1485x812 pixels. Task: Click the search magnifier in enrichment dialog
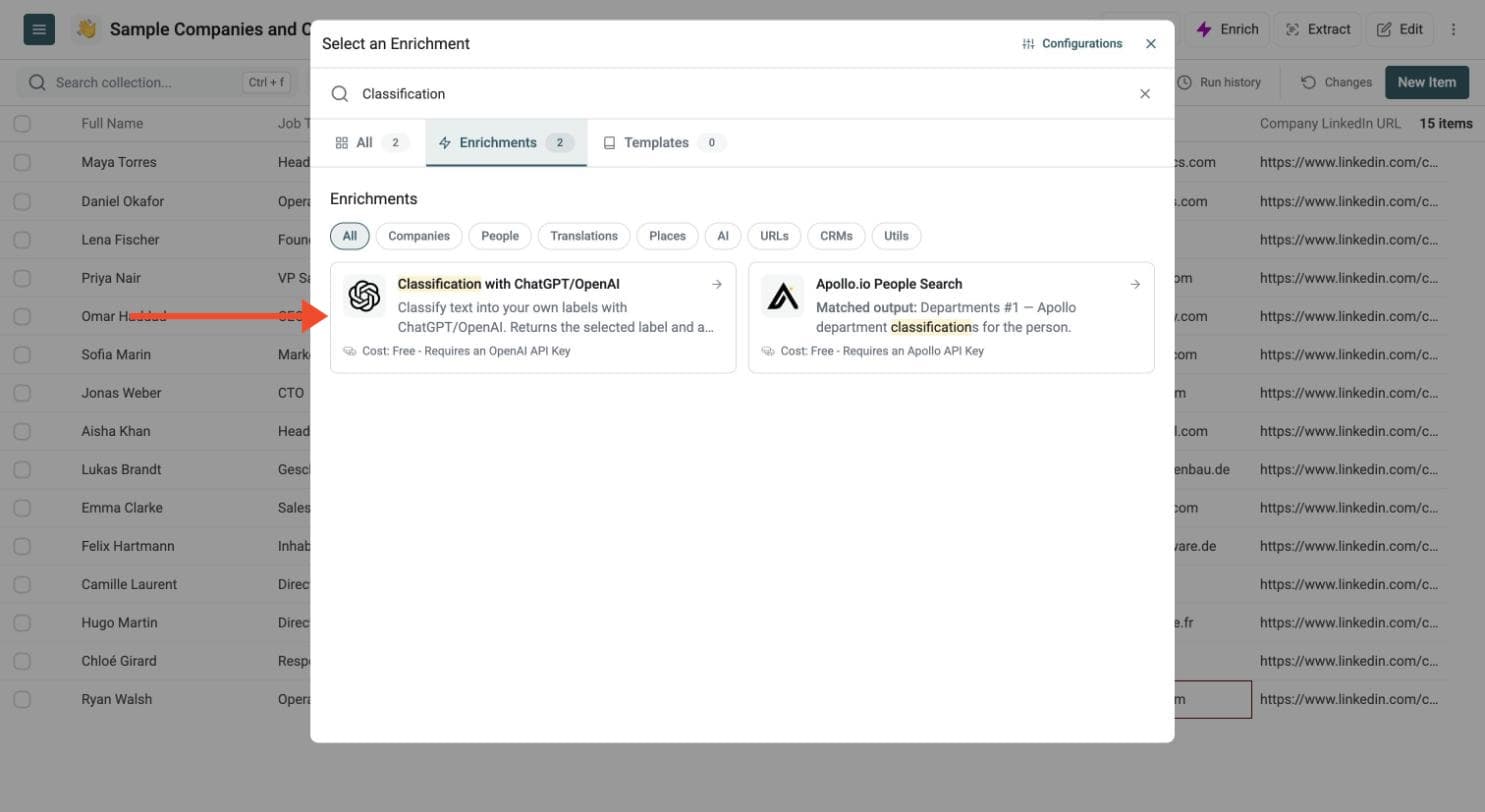[x=340, y=94]
